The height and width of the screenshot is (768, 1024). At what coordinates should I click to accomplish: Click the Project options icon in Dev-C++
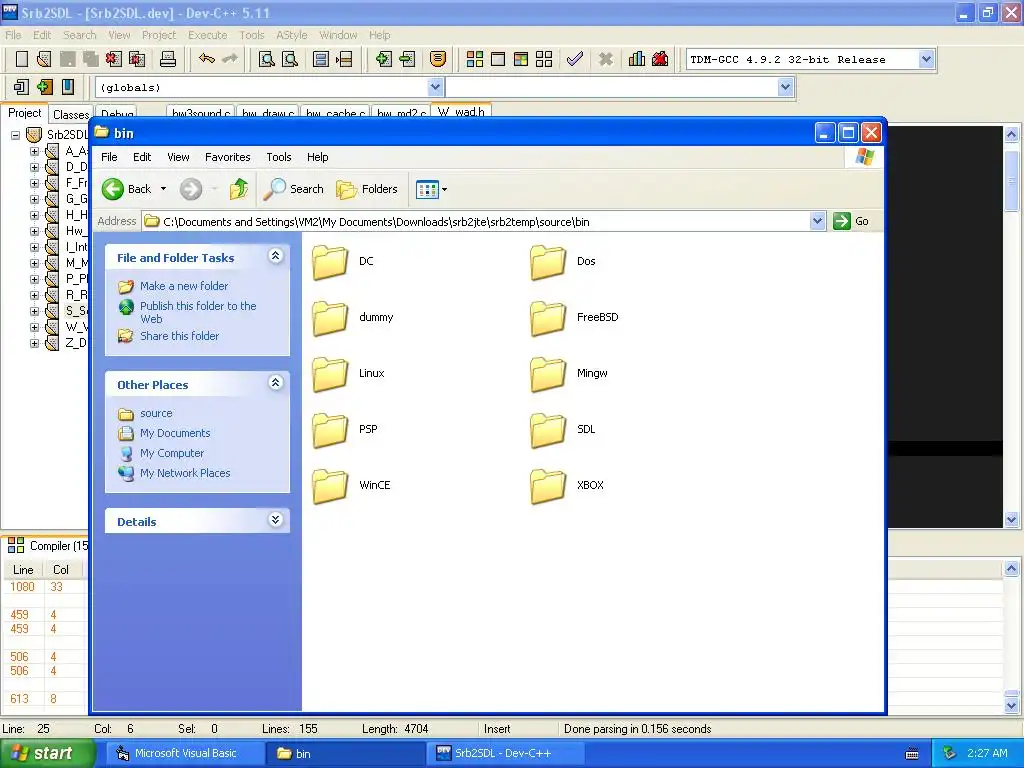click(x=438, y=59)
